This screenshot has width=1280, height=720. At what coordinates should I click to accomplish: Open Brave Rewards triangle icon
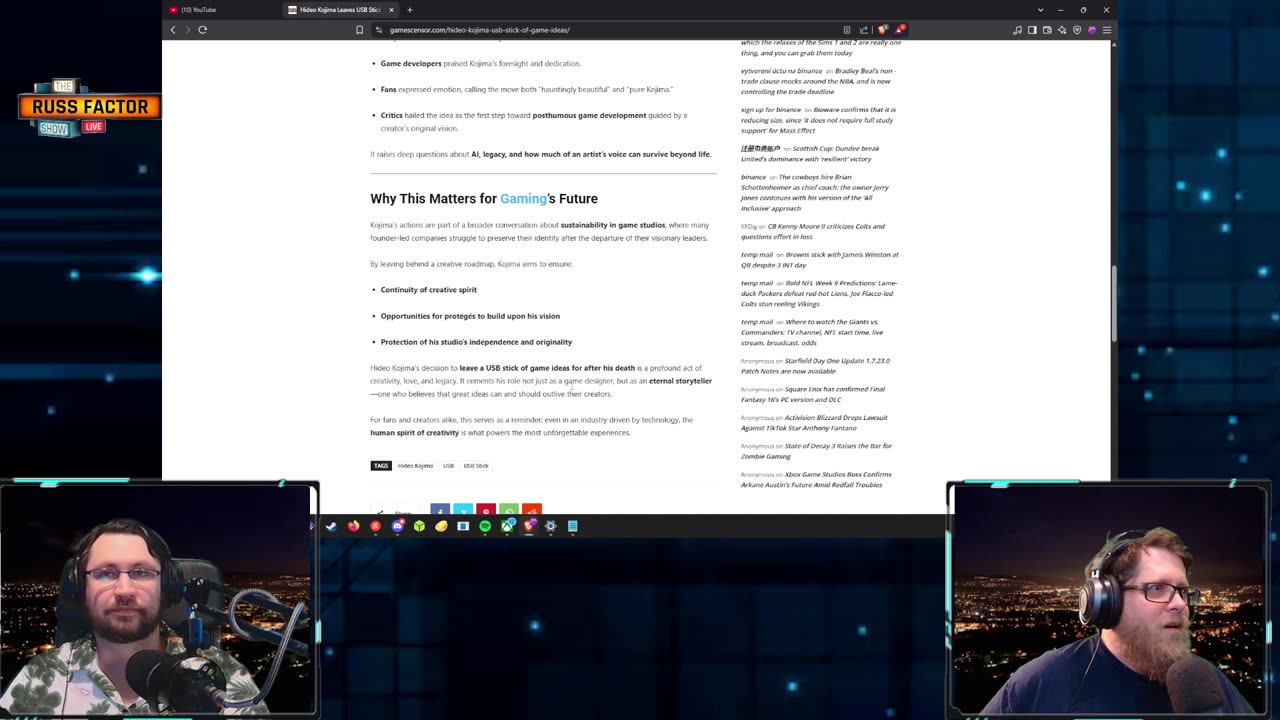(900, 30)
